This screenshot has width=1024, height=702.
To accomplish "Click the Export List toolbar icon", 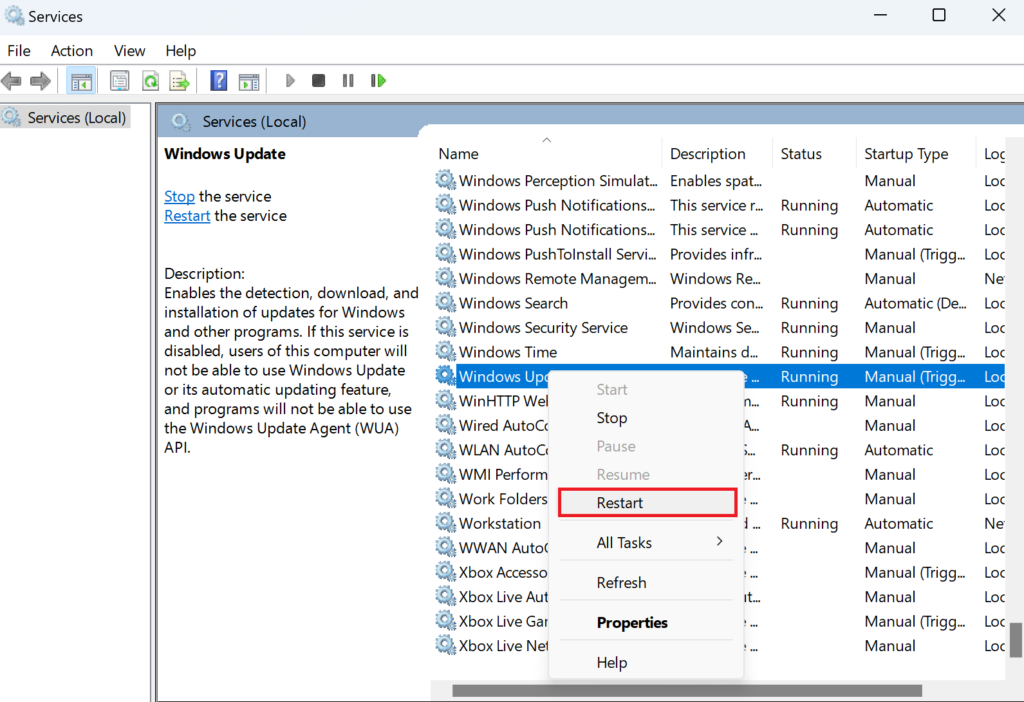I will tap(179, 81).
